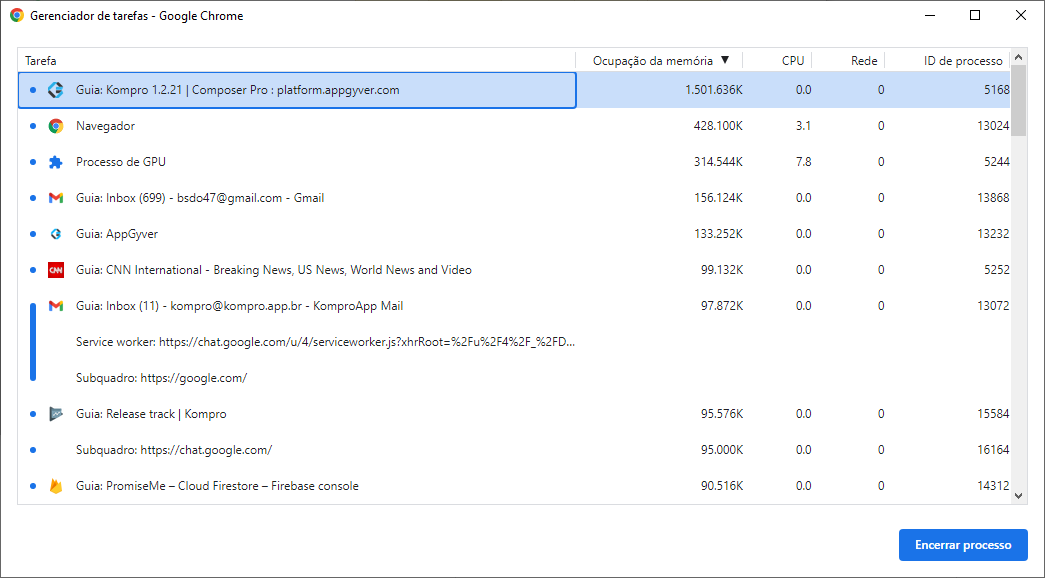1045x578 pixels.
Task: Minimize the Gerenciador de tarefas window
Action: click(x=930, y=15)
